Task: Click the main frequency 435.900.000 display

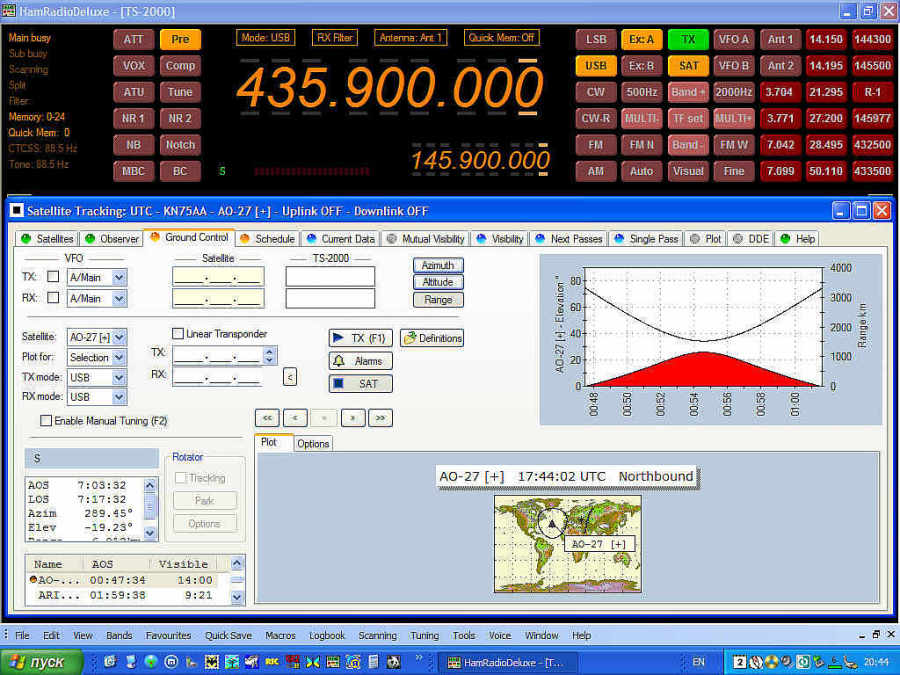Action: coord(390,87)
